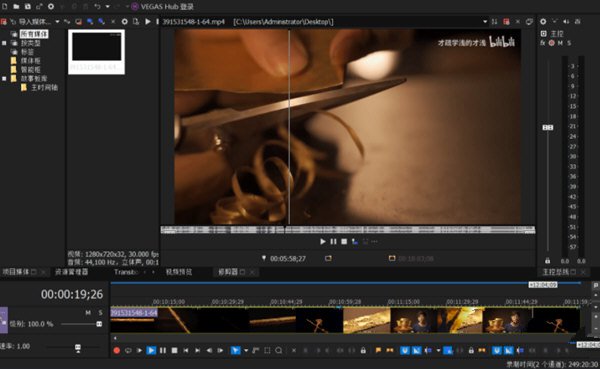Adjust the playback rate 1.00 slider
This screenshot has height=369, width=600.
(78, 348)
